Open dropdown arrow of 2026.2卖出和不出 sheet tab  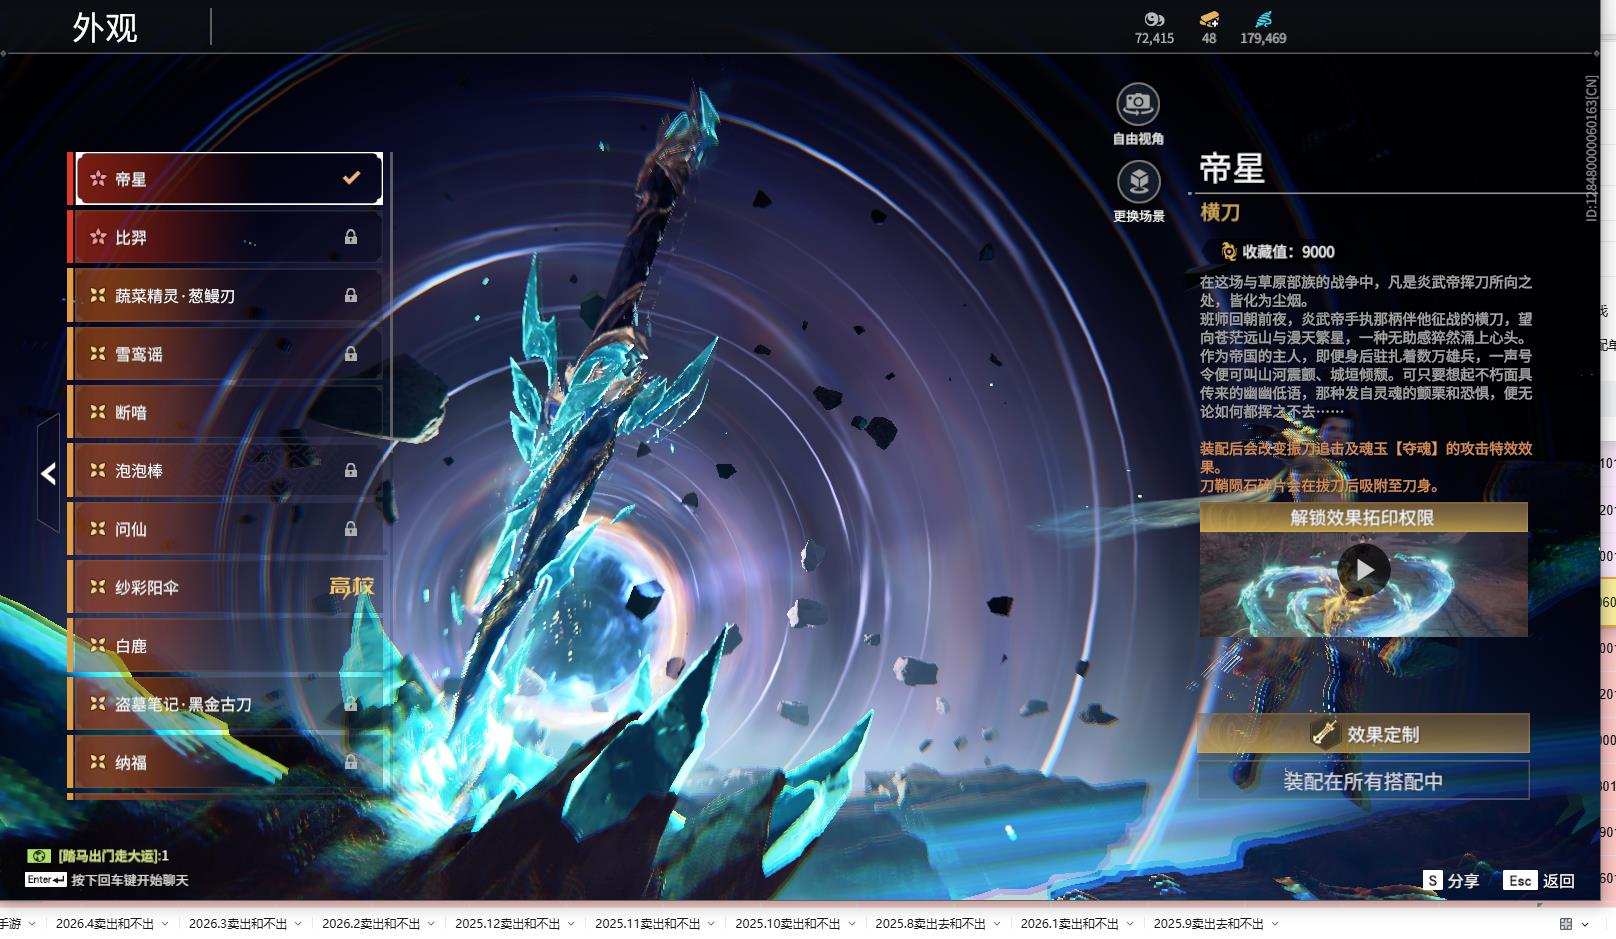(431, 924)
